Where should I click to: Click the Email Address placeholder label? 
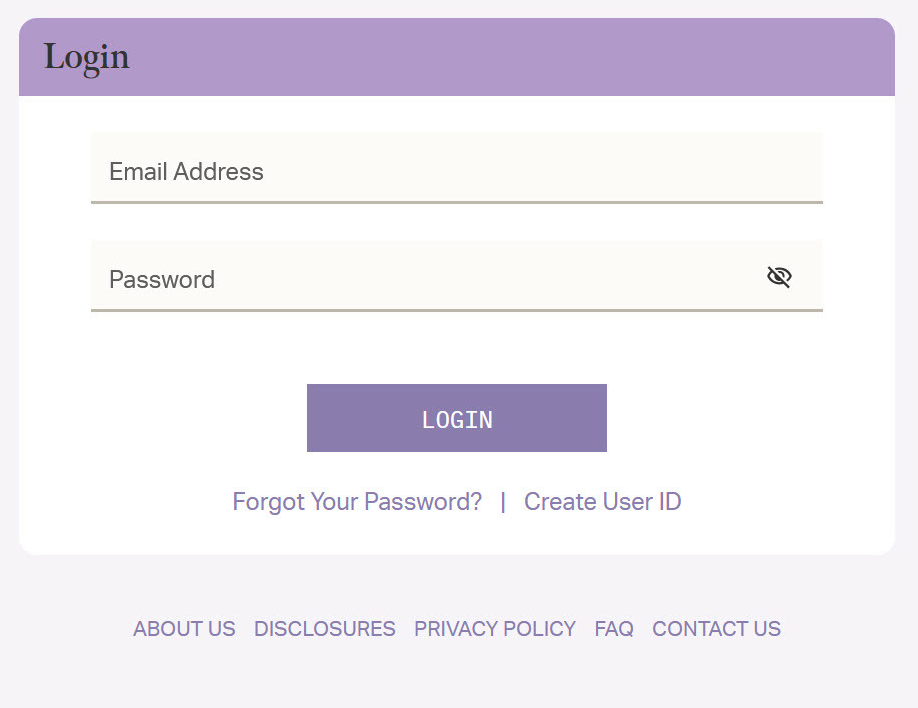(186, 172)
